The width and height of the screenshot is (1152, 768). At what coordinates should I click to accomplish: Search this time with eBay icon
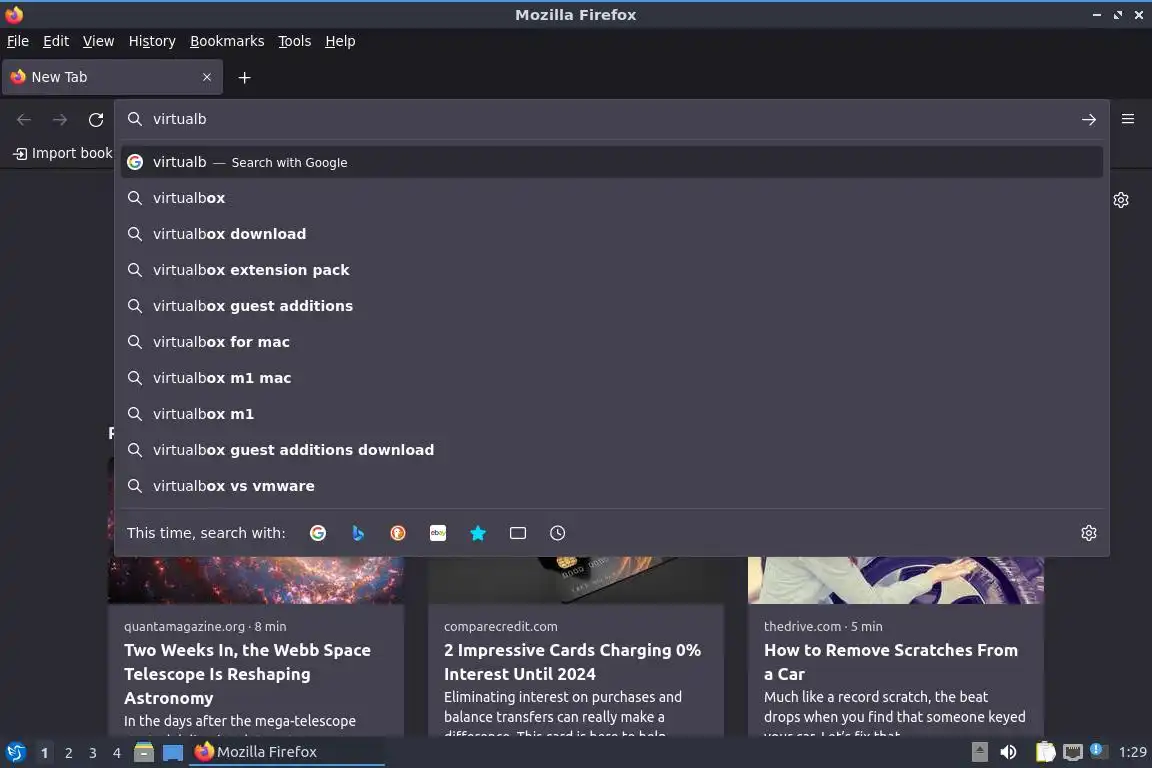[x=438, y=533]
